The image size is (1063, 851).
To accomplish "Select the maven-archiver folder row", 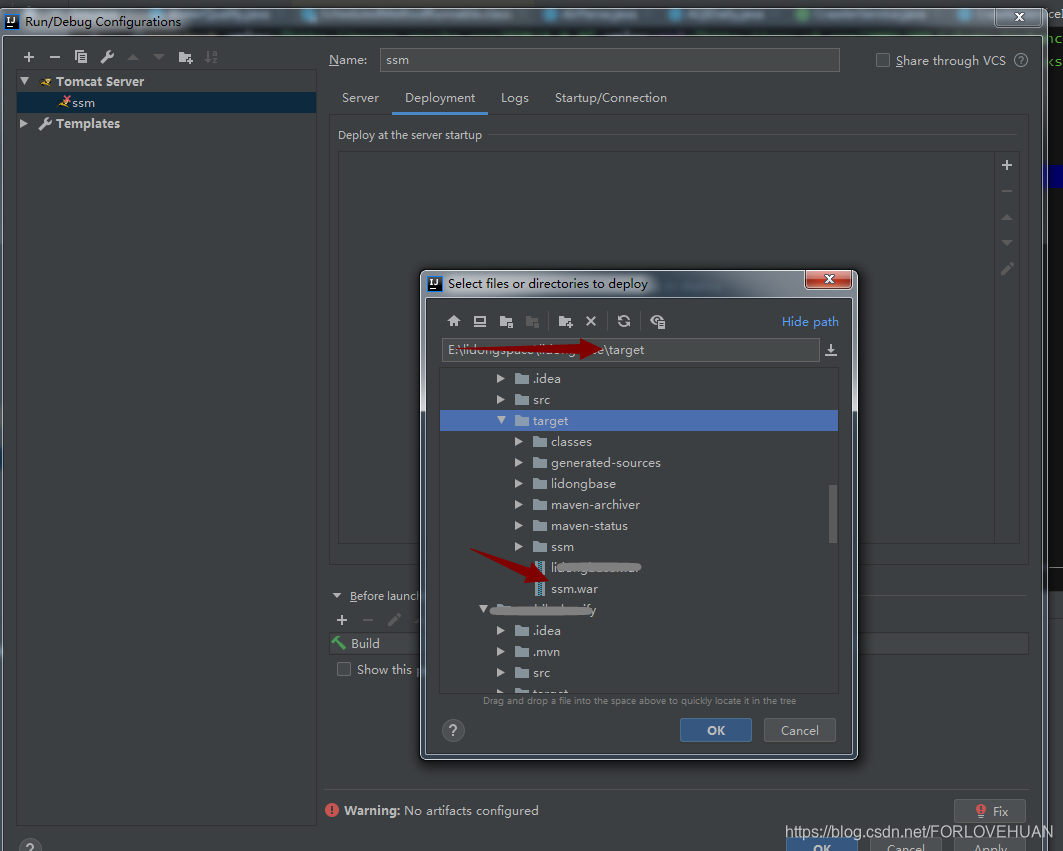I will (639, 504).
